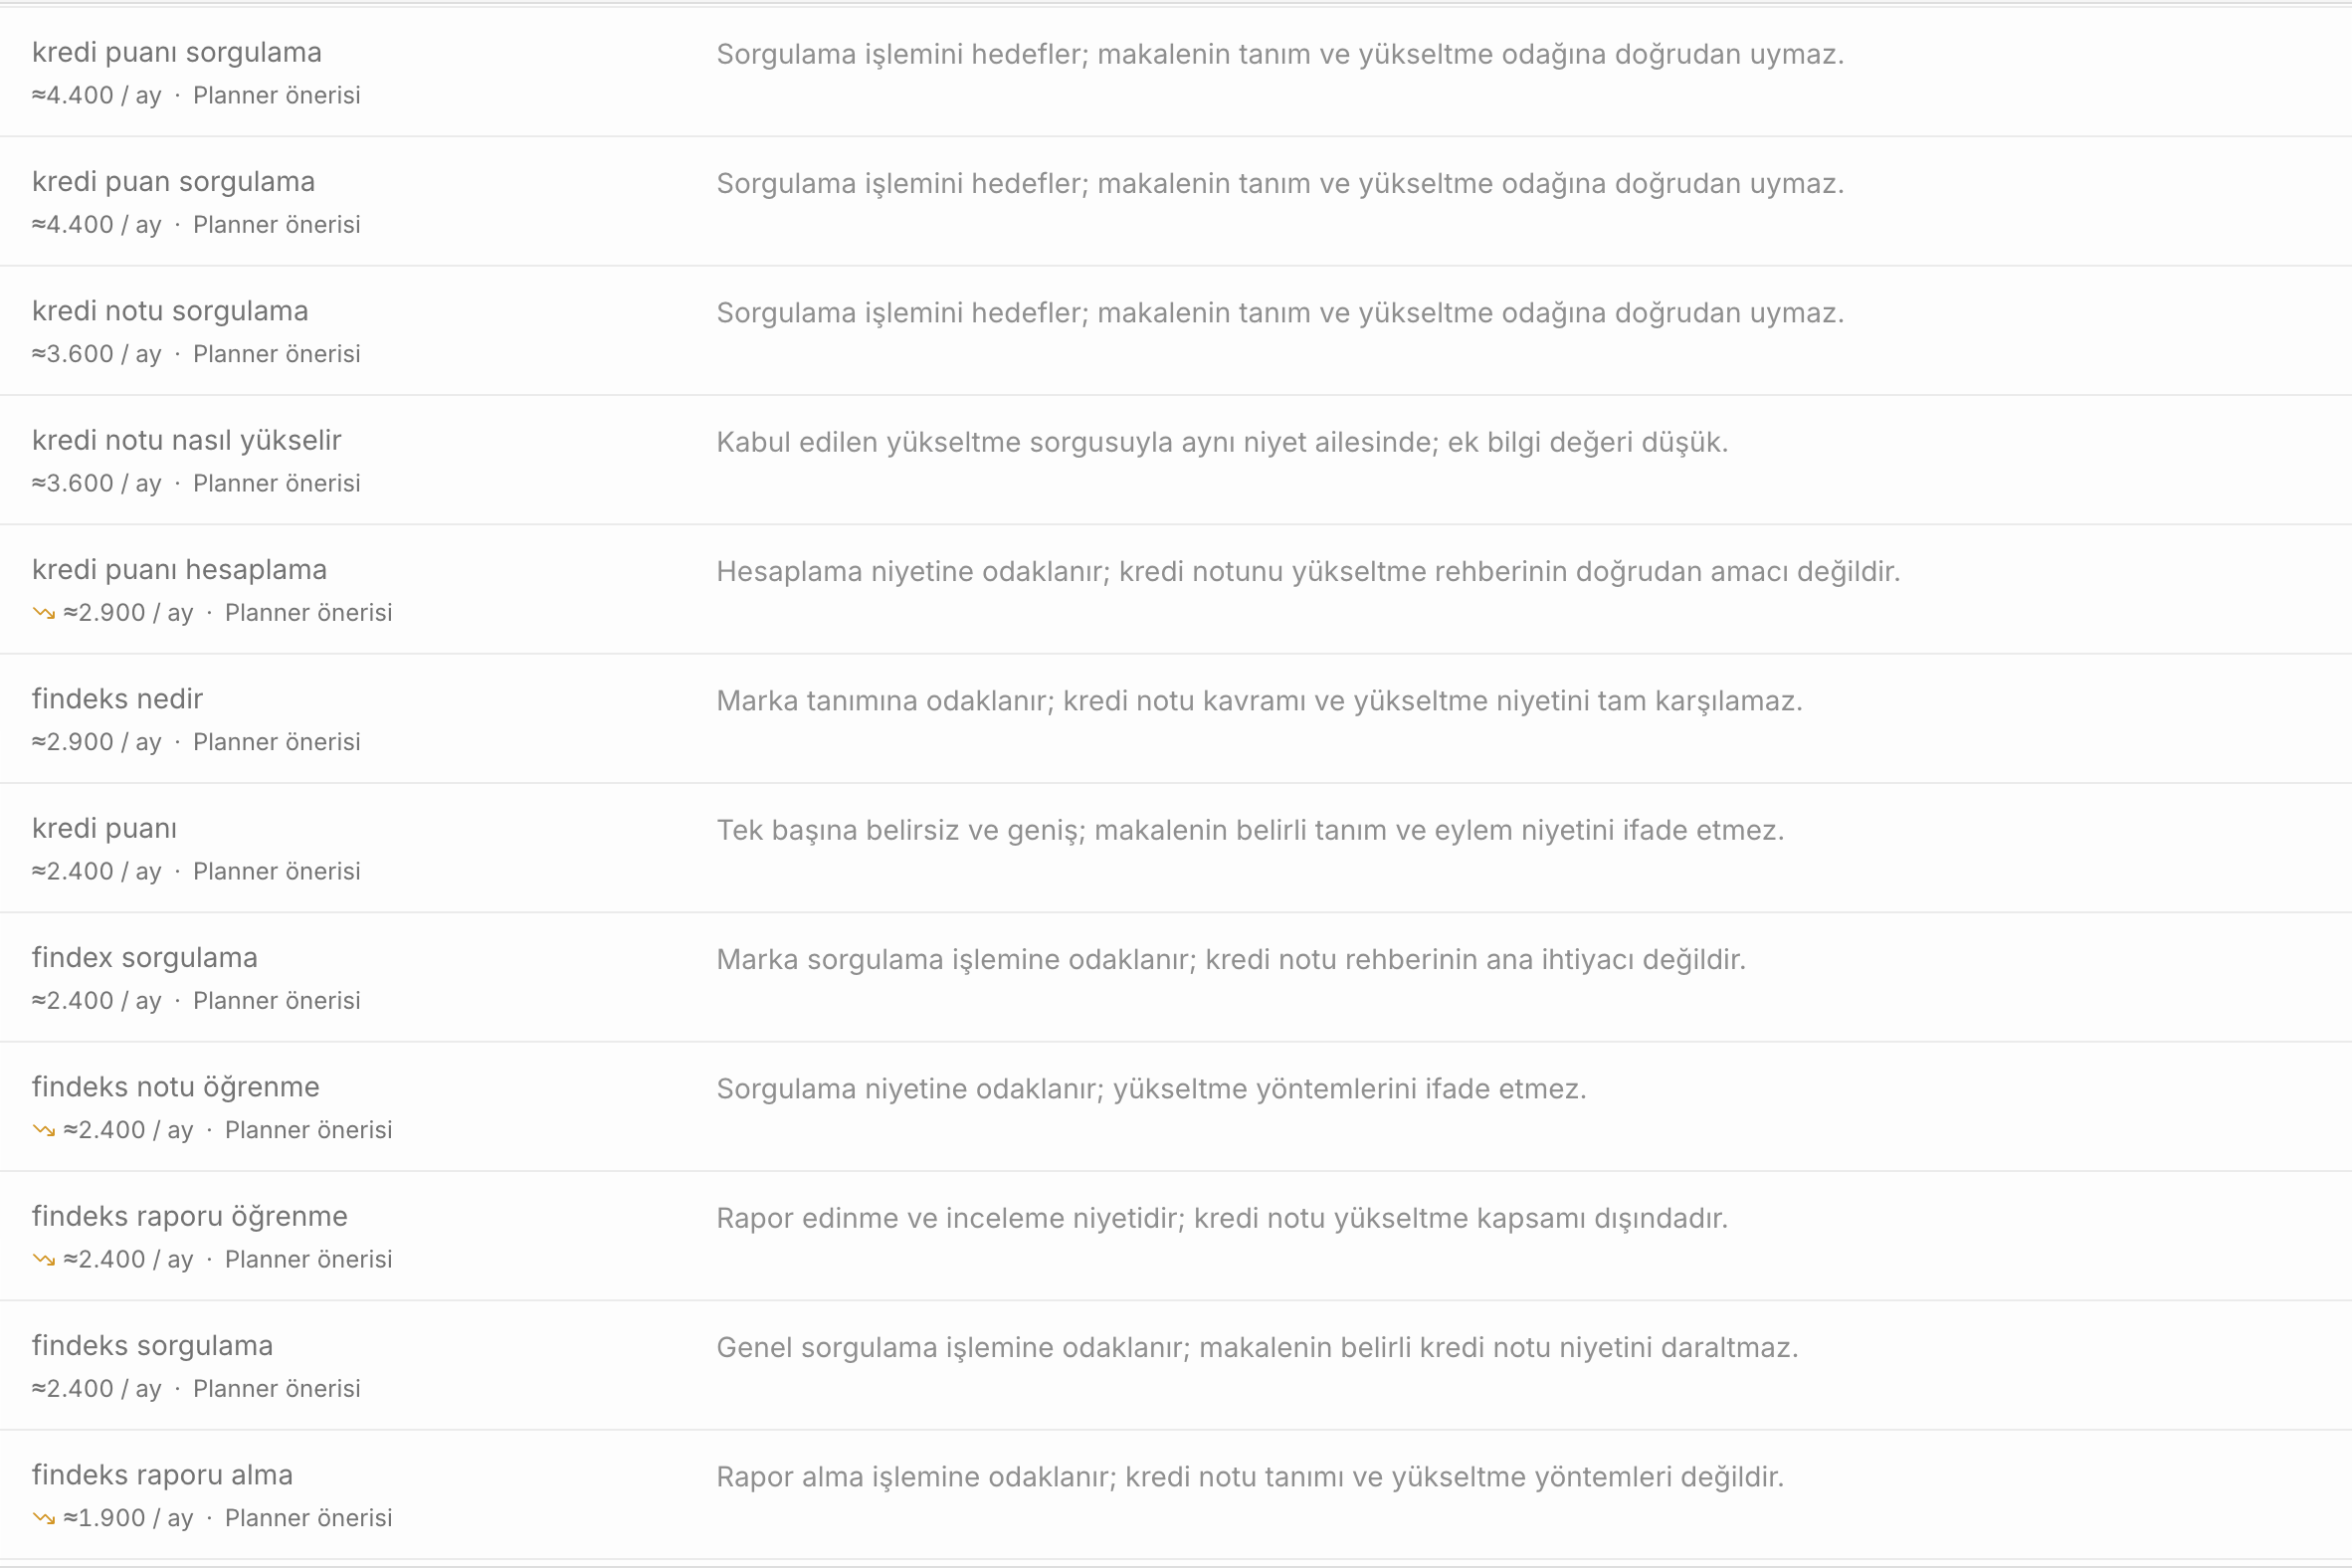Click the standalone kredi puanı keyword
This screenshot has width=2352, height=1568.
[104, 828]
